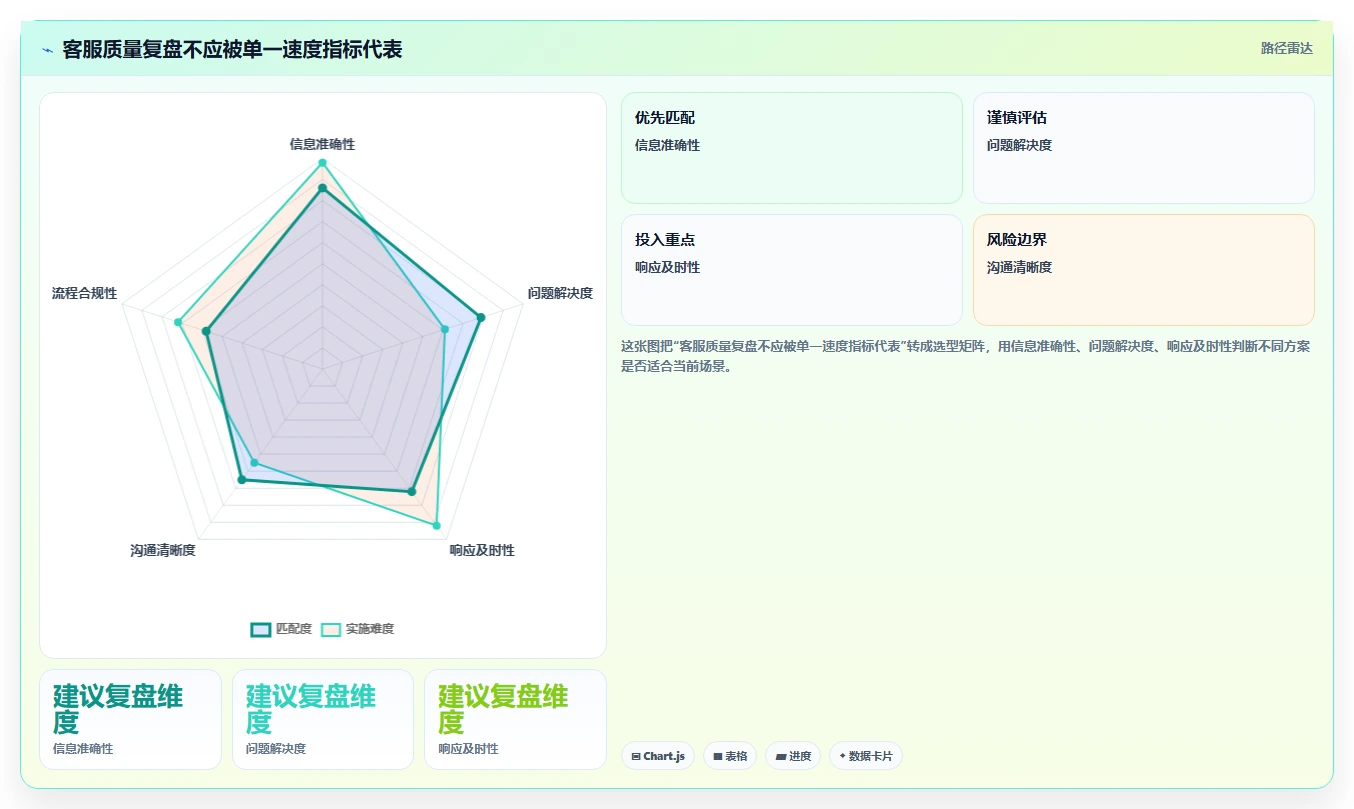Click 匹配度 data point on 问题解决度 axis
The width and height of the screenshot is (1354, 809).
480,318
